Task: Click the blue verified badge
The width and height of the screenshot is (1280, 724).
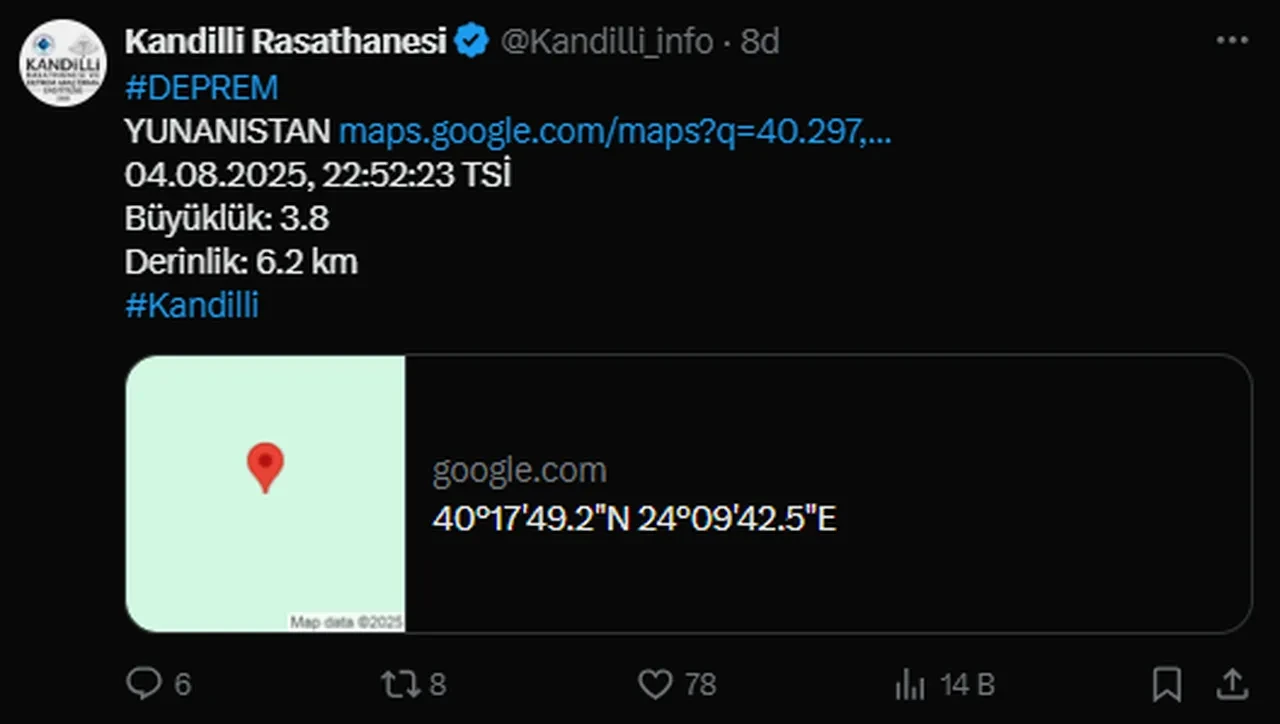Action: [472, 42]
